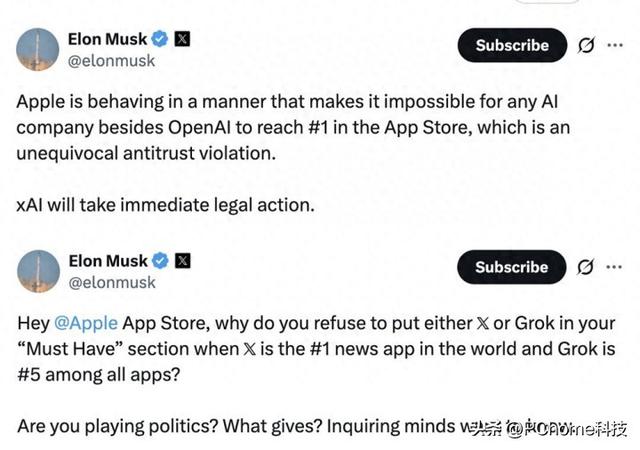Click the @Apple mention link

tap(86, 323)
